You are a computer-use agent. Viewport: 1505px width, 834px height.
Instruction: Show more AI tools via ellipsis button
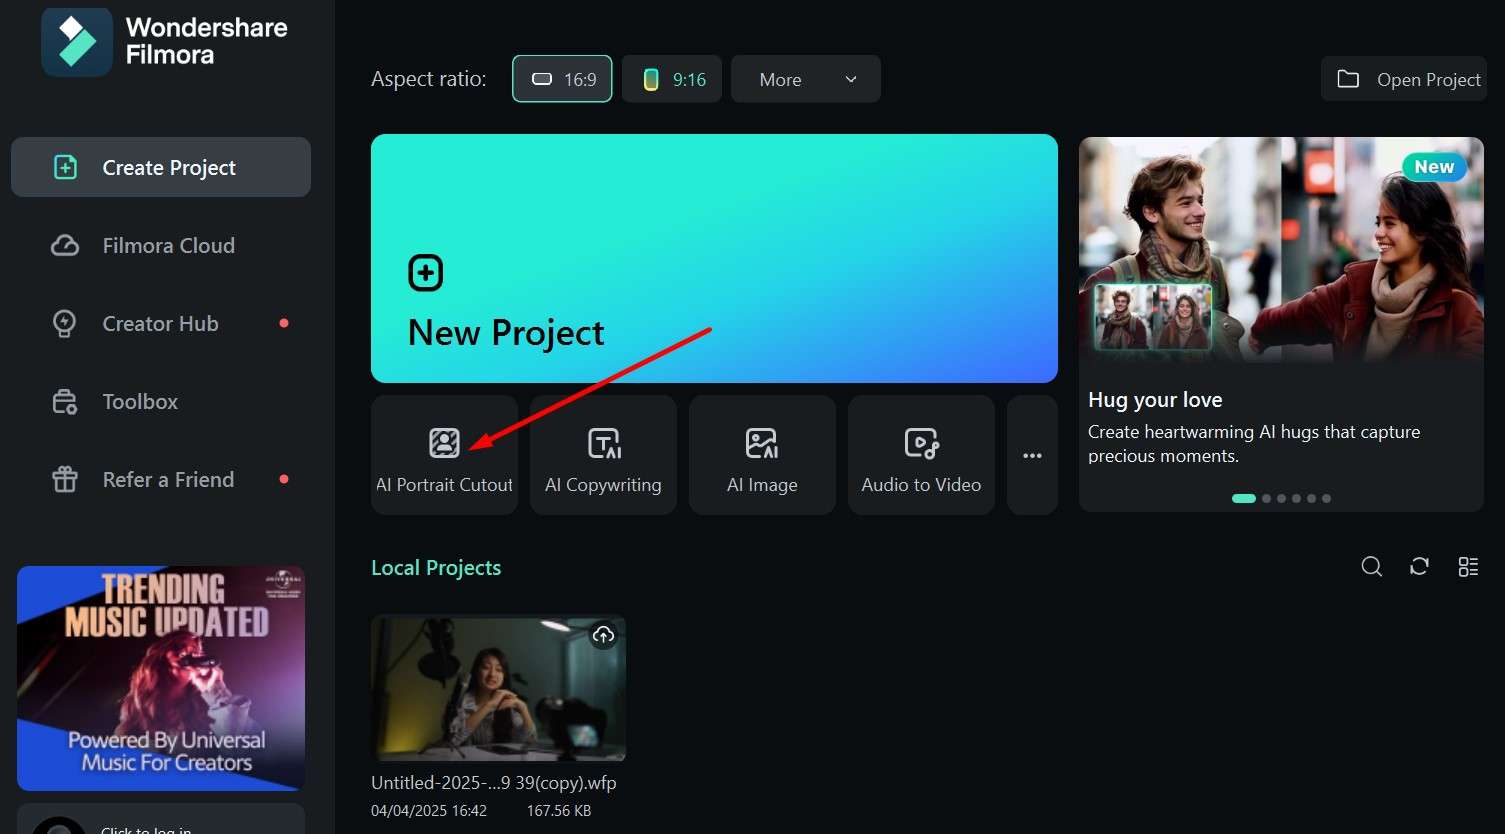(1032, 455)
